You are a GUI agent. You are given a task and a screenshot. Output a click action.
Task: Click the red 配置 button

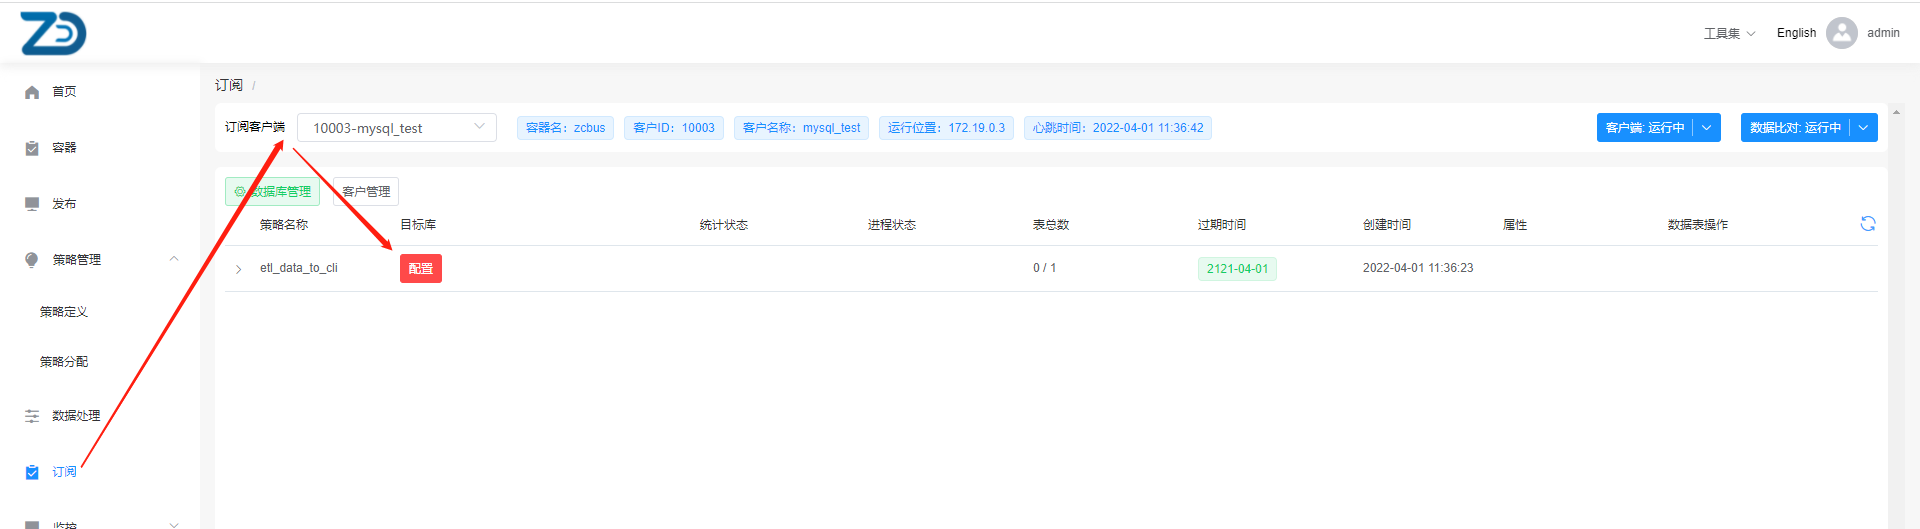(x=421, y=269)
